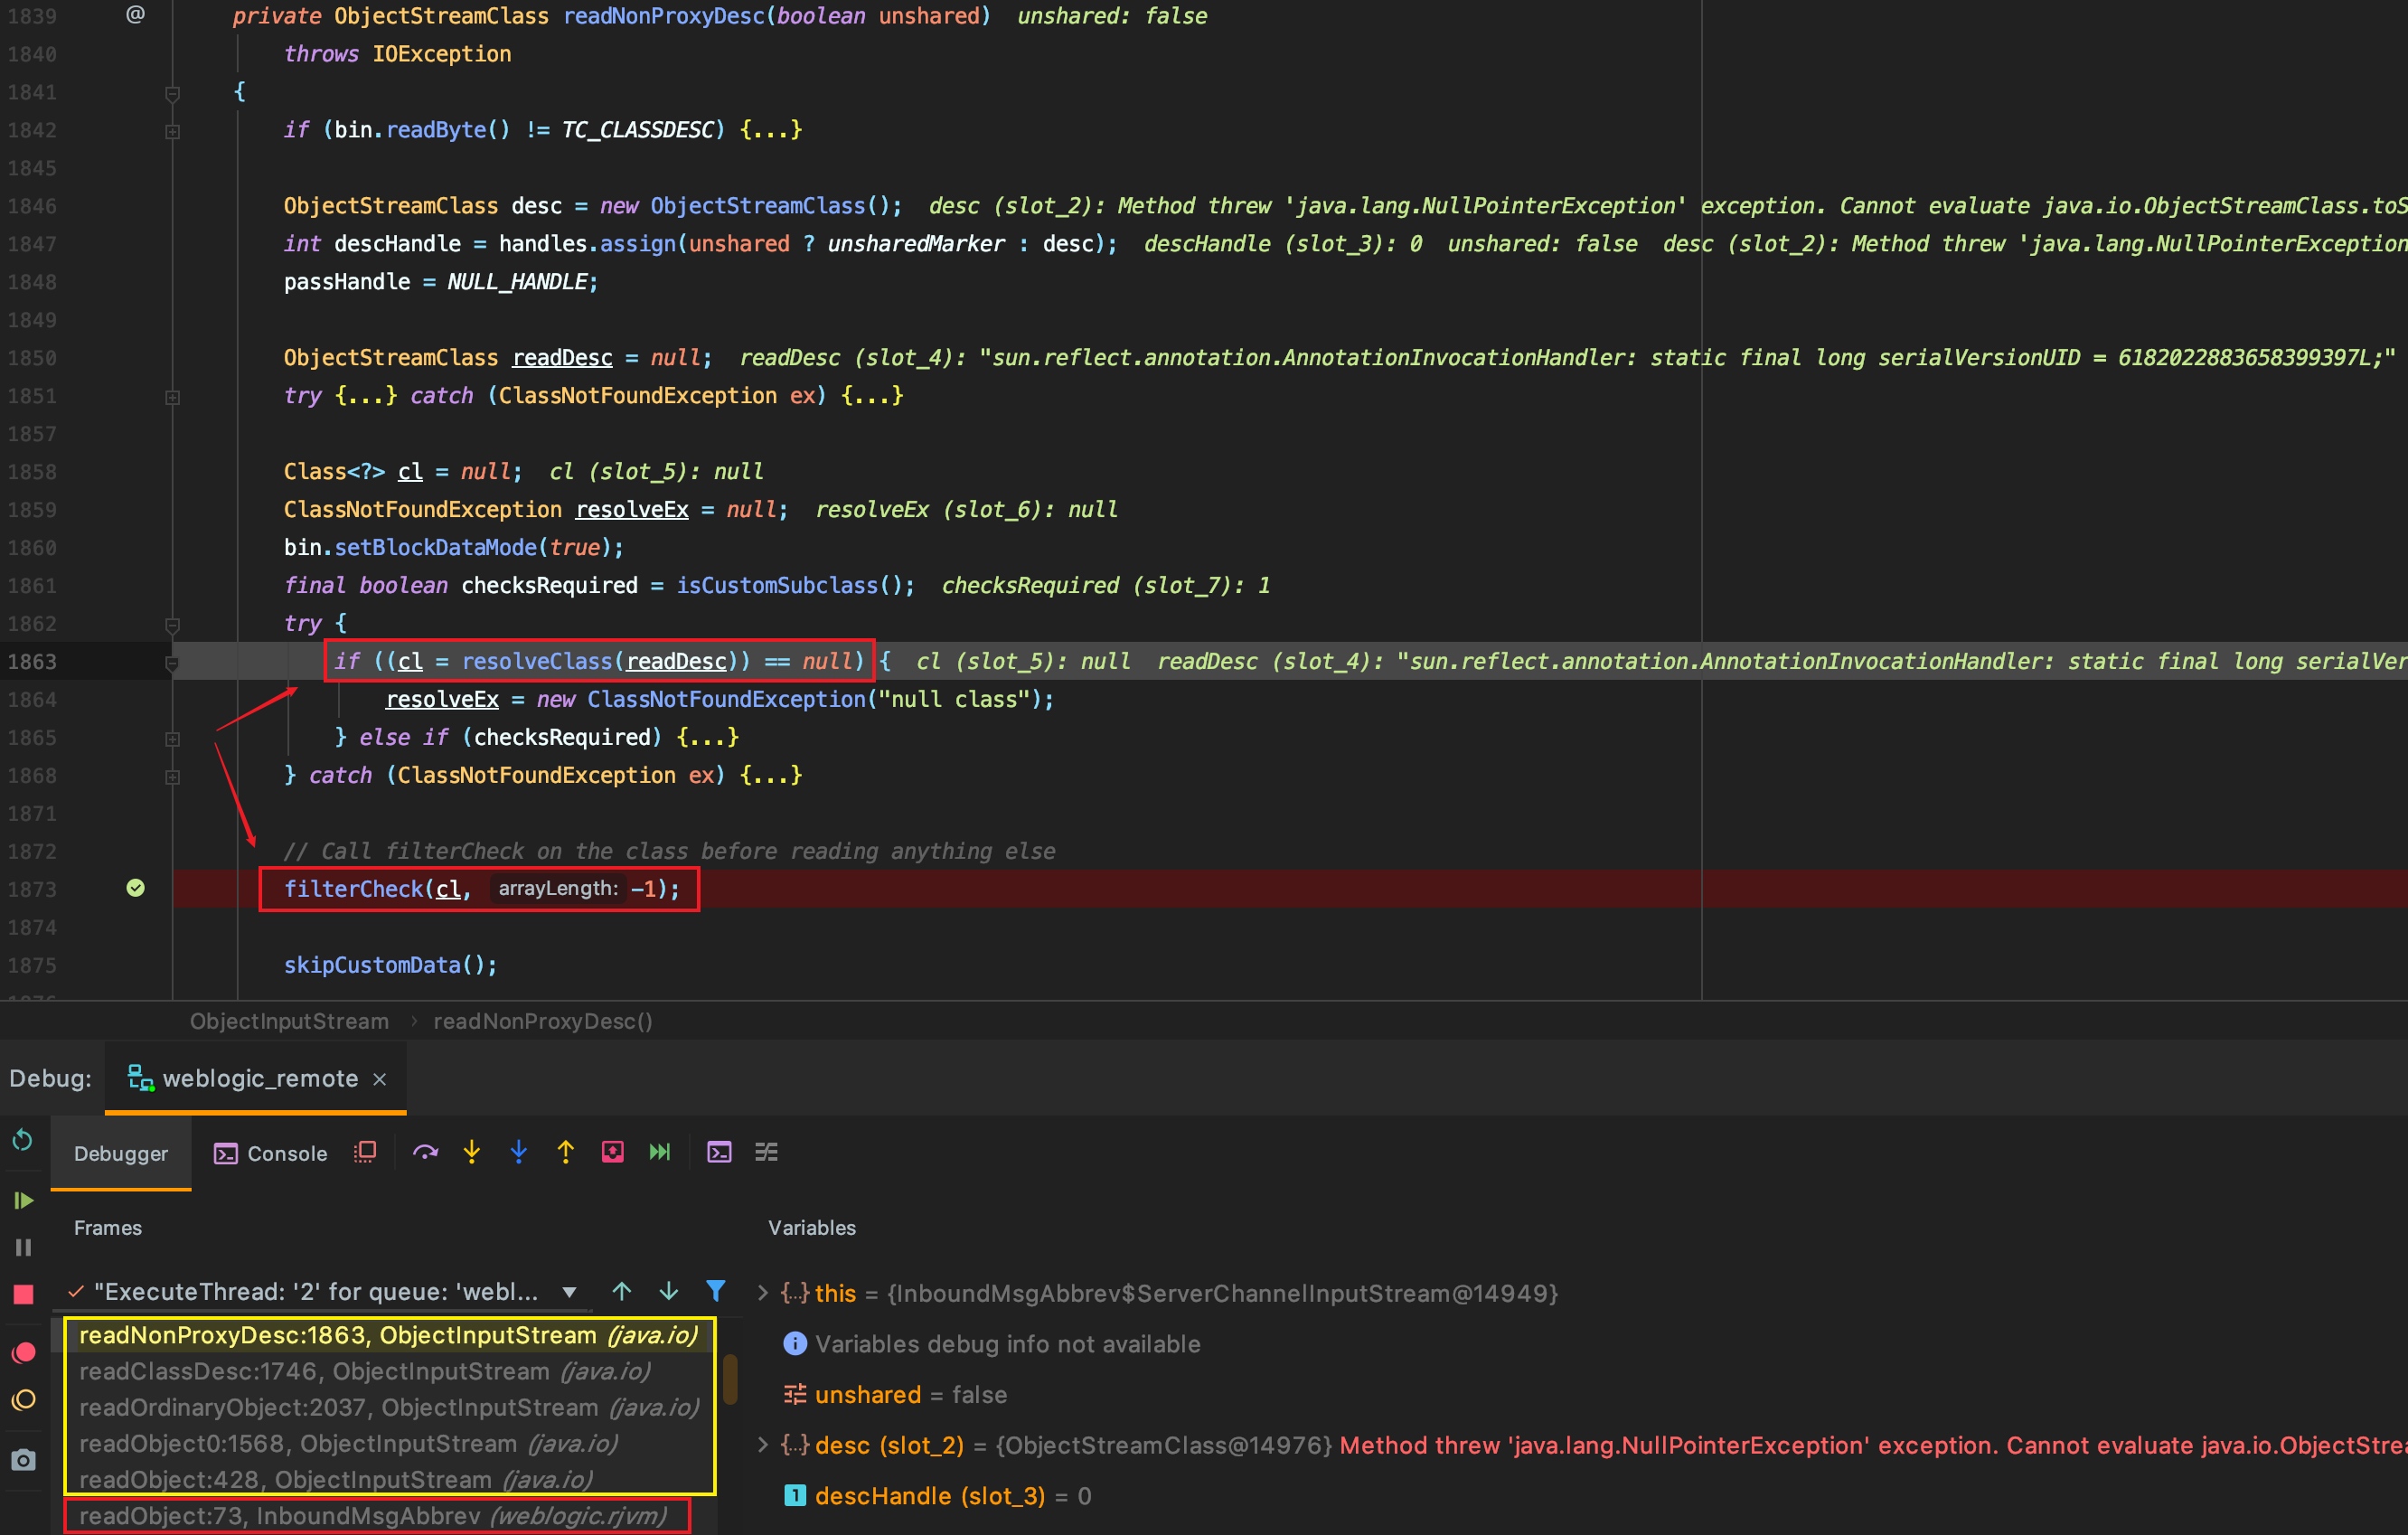Screen dimensions: 2408x1535
Task: Toggle the breakpoint on line 1873
Action: 136,888
